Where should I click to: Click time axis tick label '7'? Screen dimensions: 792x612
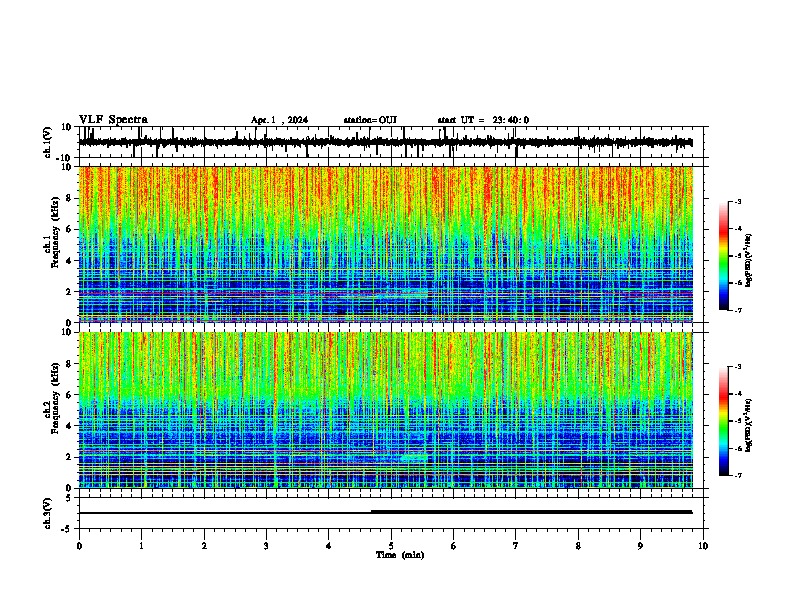pyautogui.click(x=516, y=546)
